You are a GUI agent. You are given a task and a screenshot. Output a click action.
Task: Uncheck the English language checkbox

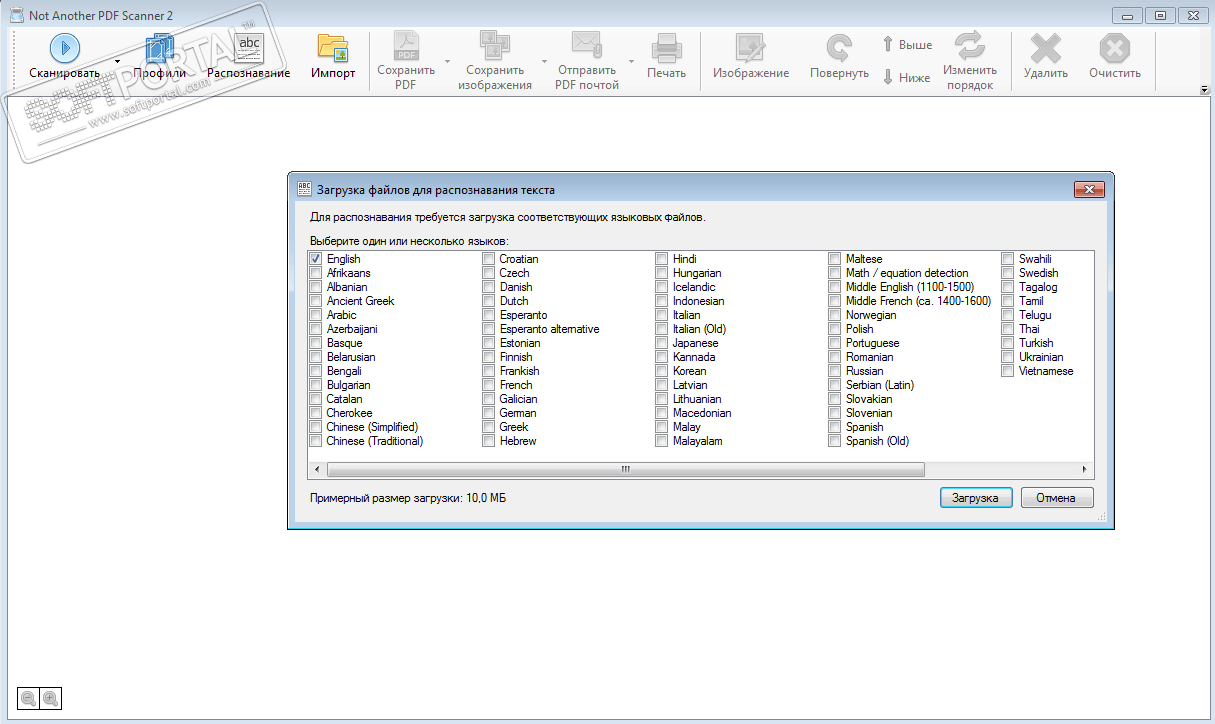[316, 259]
